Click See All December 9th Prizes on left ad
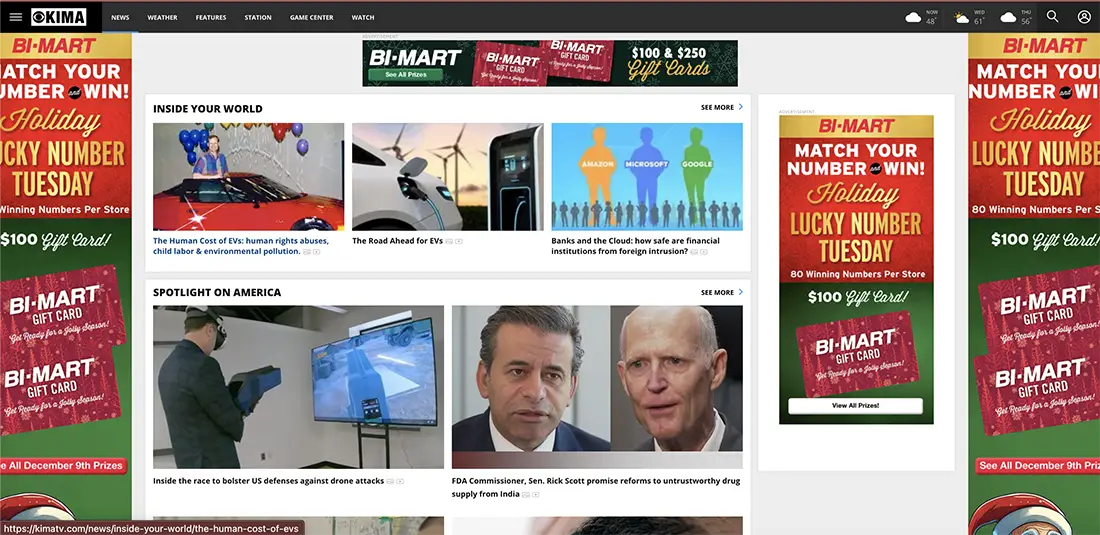The image size is (1100, 535). pos(62,466)
